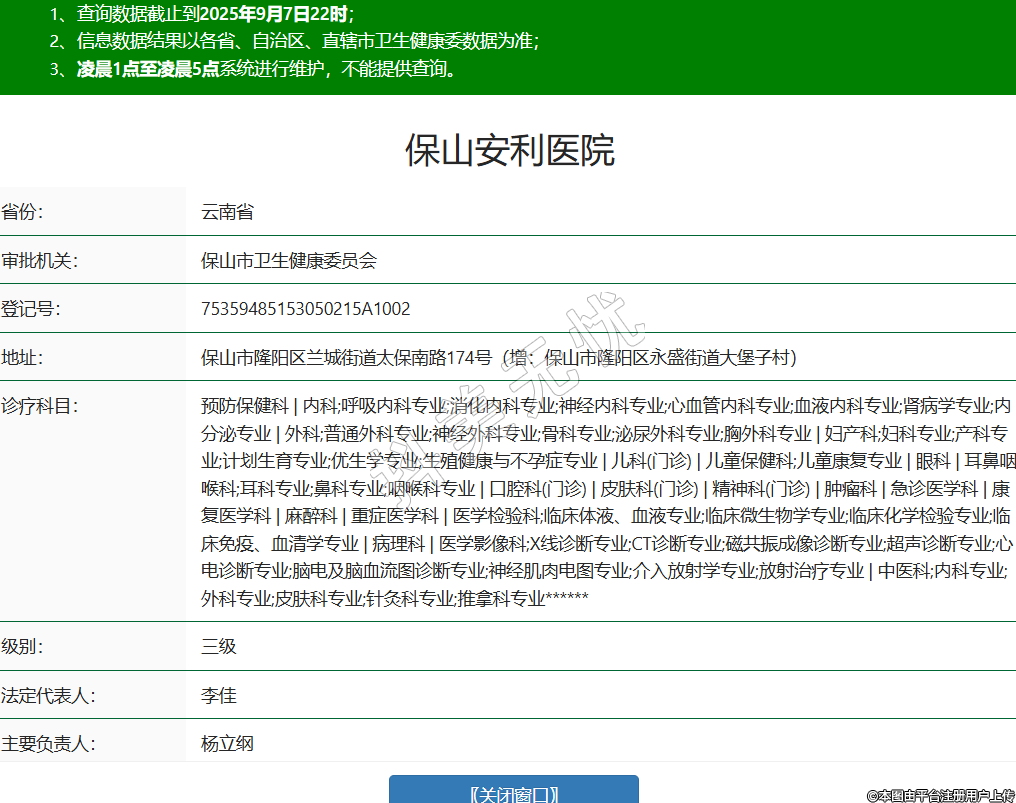Click the 审批机关 field label
This screenshot has width=1016, height=803.
pos(40,261)
